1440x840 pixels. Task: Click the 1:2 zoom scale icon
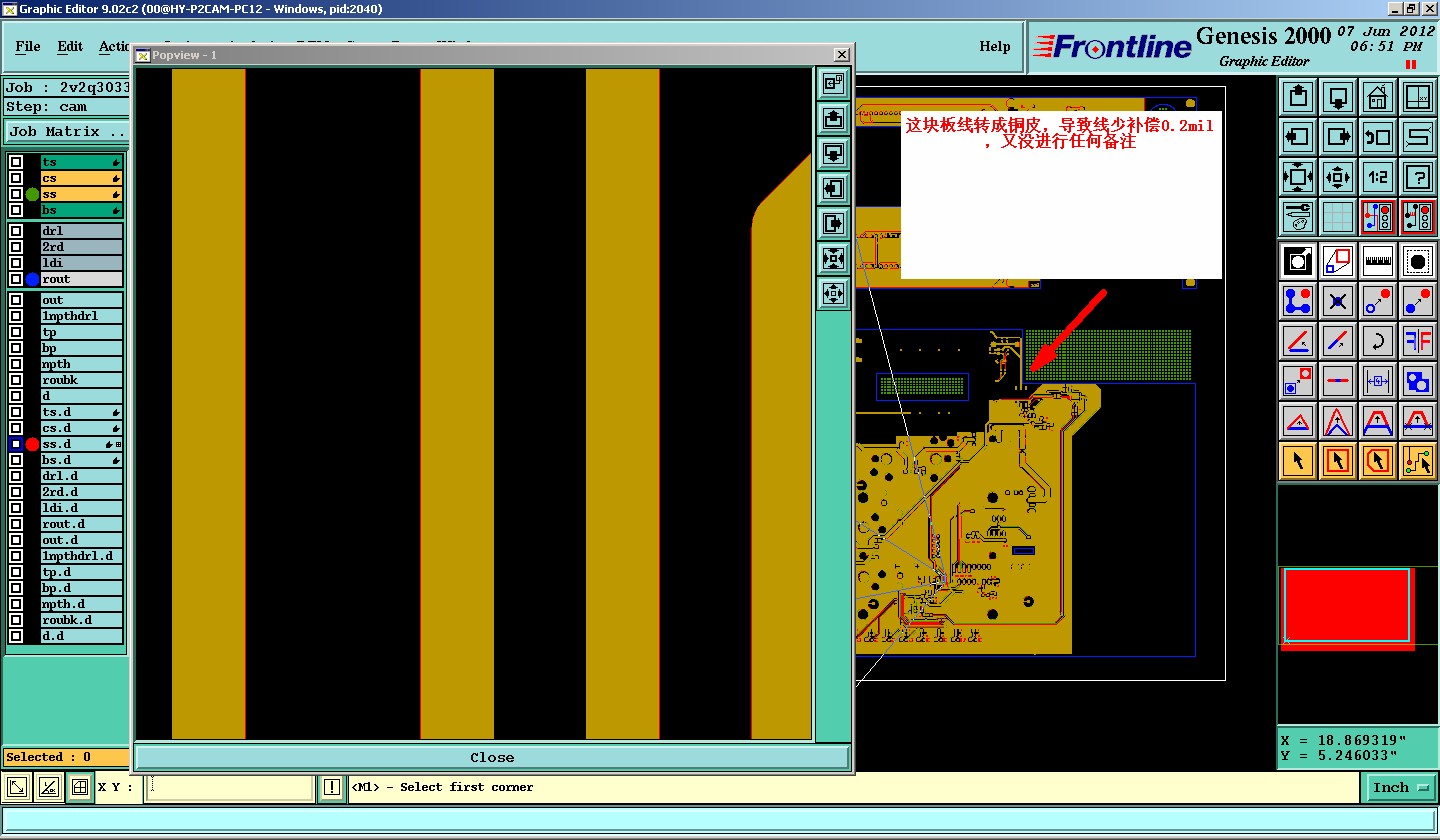[1378, 177]
